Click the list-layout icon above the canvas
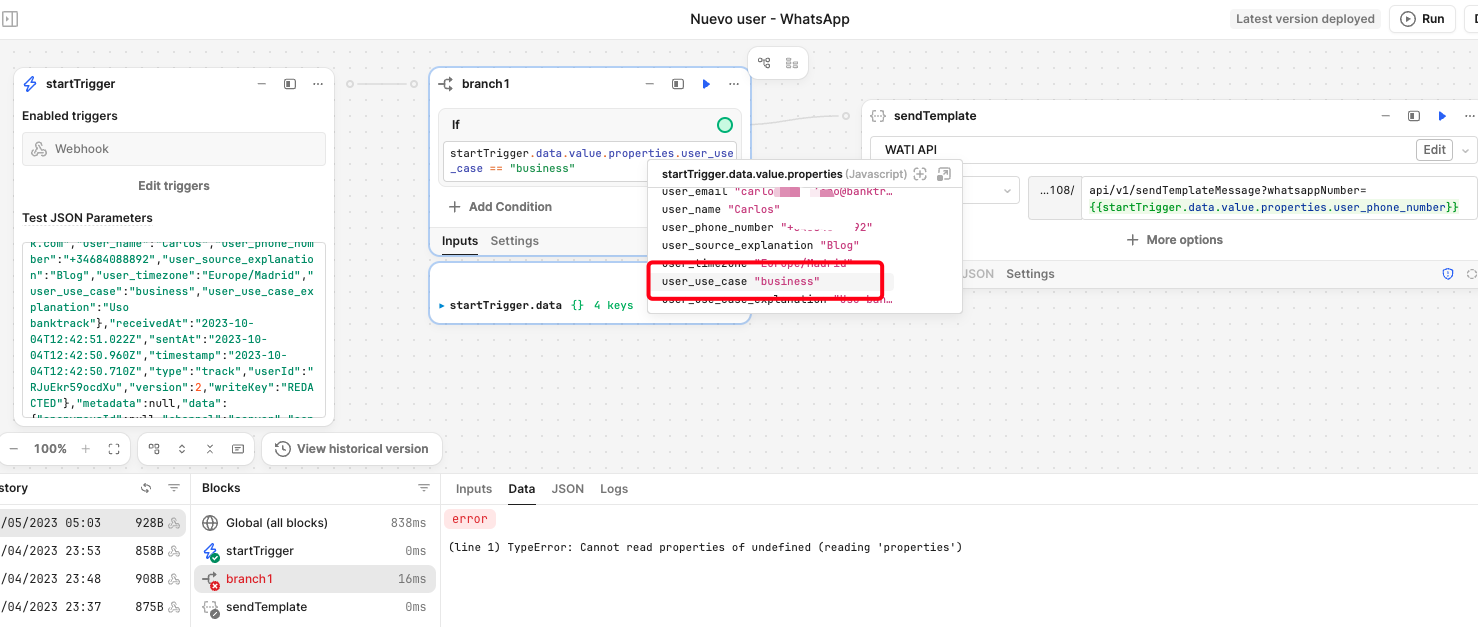The height and width of the screenshot is (627, 1478). (x=792, y=63)
